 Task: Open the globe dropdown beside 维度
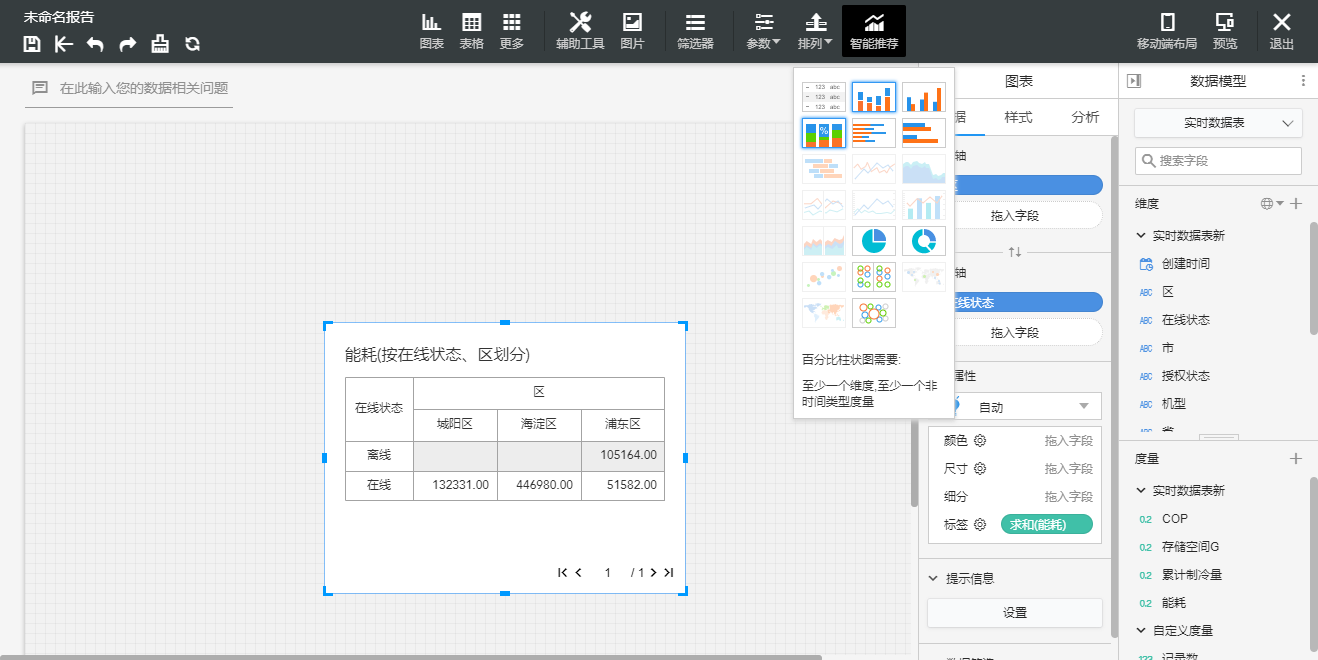(1272, 203)
